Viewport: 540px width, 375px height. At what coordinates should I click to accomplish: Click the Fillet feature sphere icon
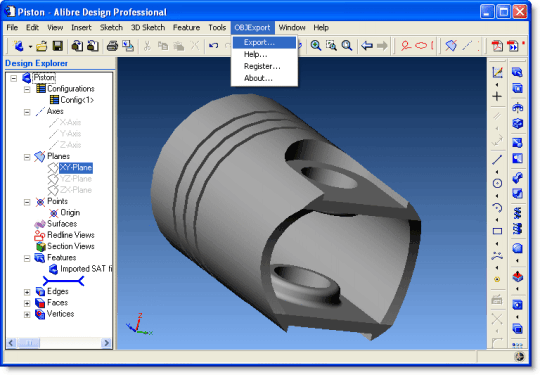[517, 248]
